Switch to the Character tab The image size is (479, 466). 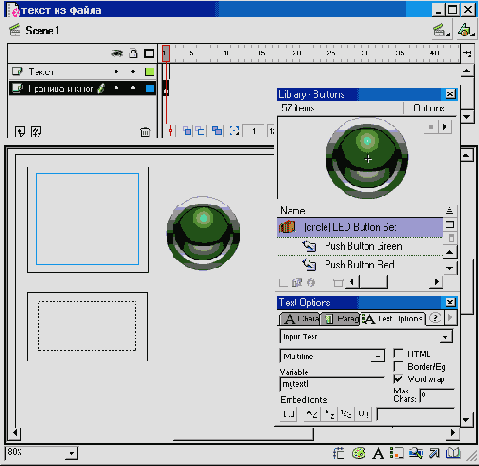(x=299, y=319)
